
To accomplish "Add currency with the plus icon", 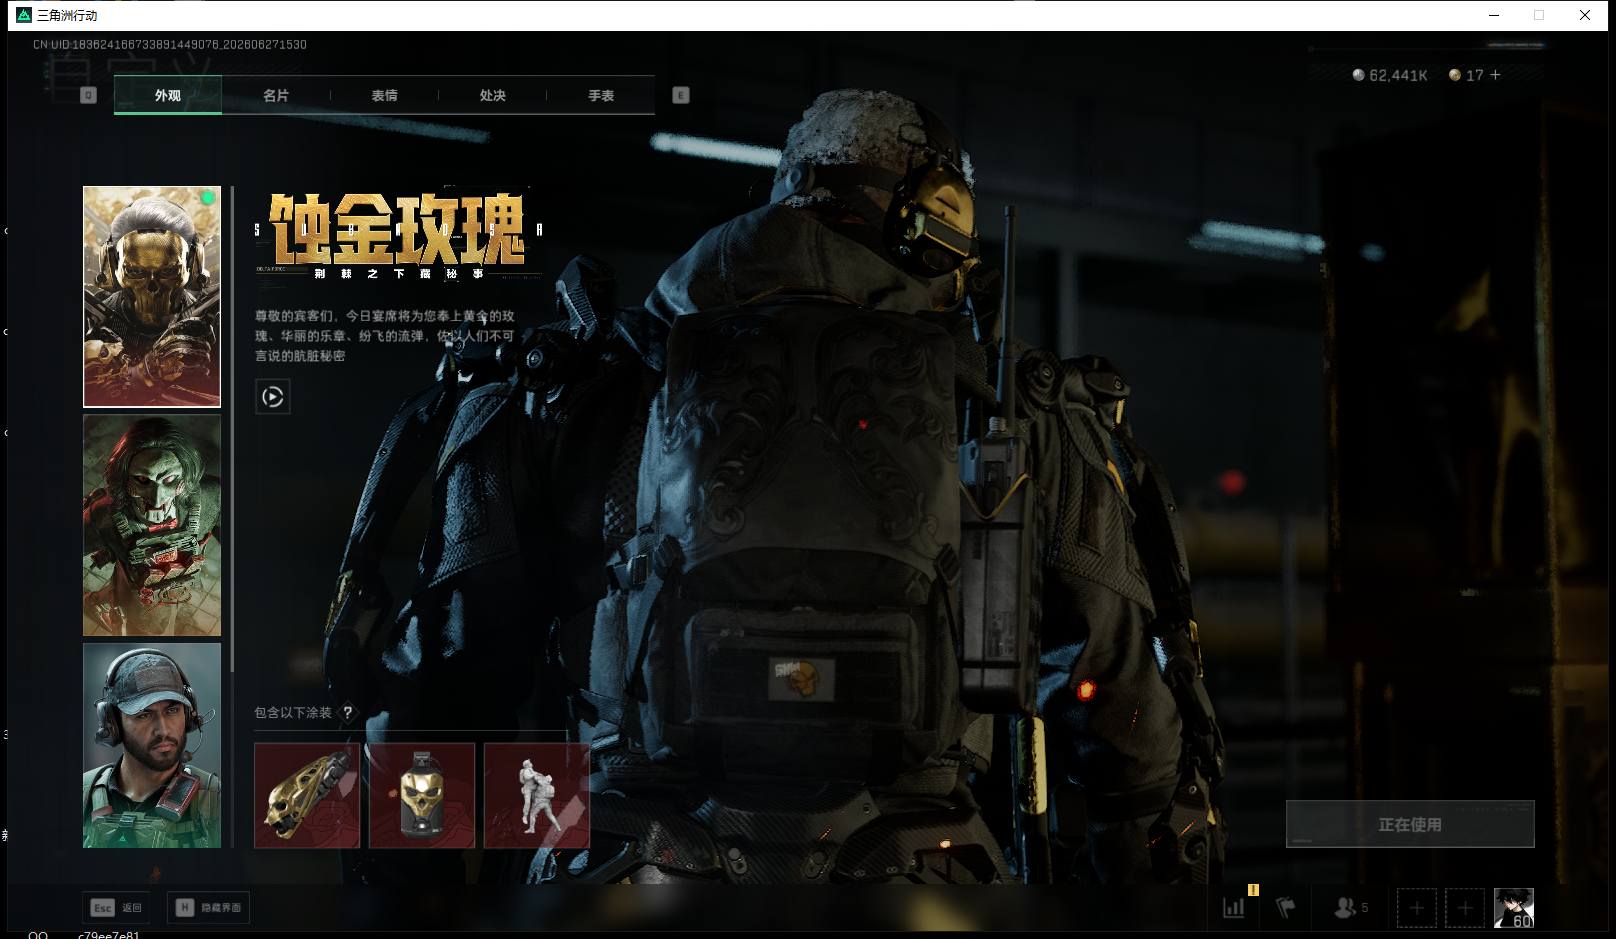I will pos(1495,75).
